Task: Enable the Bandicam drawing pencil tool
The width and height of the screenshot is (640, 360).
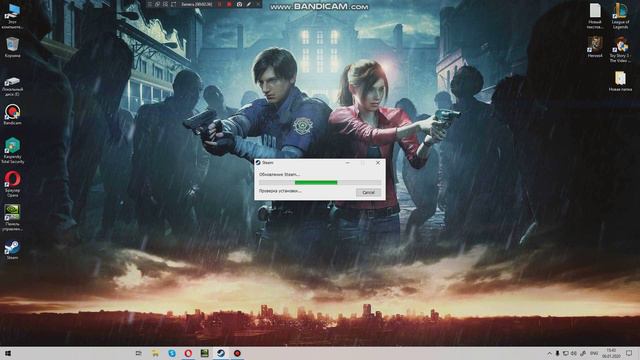Action: pos(249,4)
